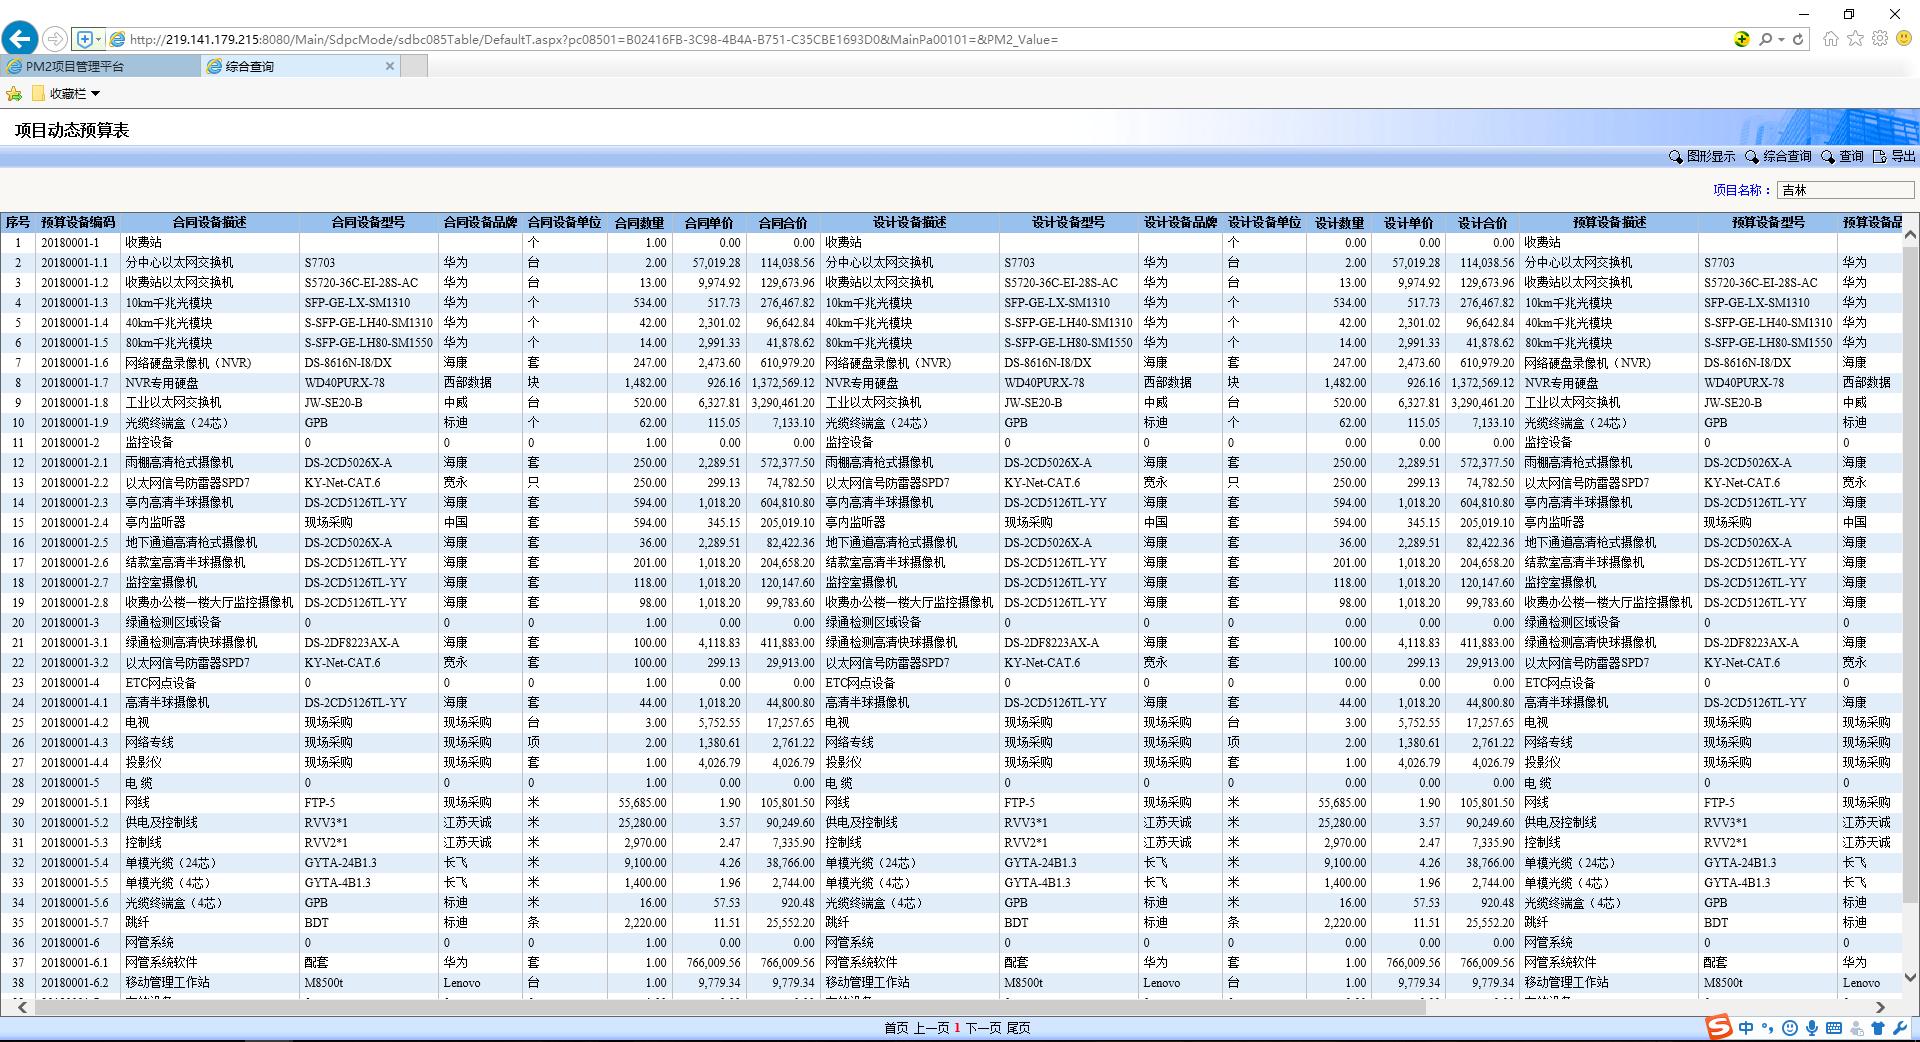
Task: Open the gear Tools settings icon
Action: pyautogui.click(x=1880, y=39)
